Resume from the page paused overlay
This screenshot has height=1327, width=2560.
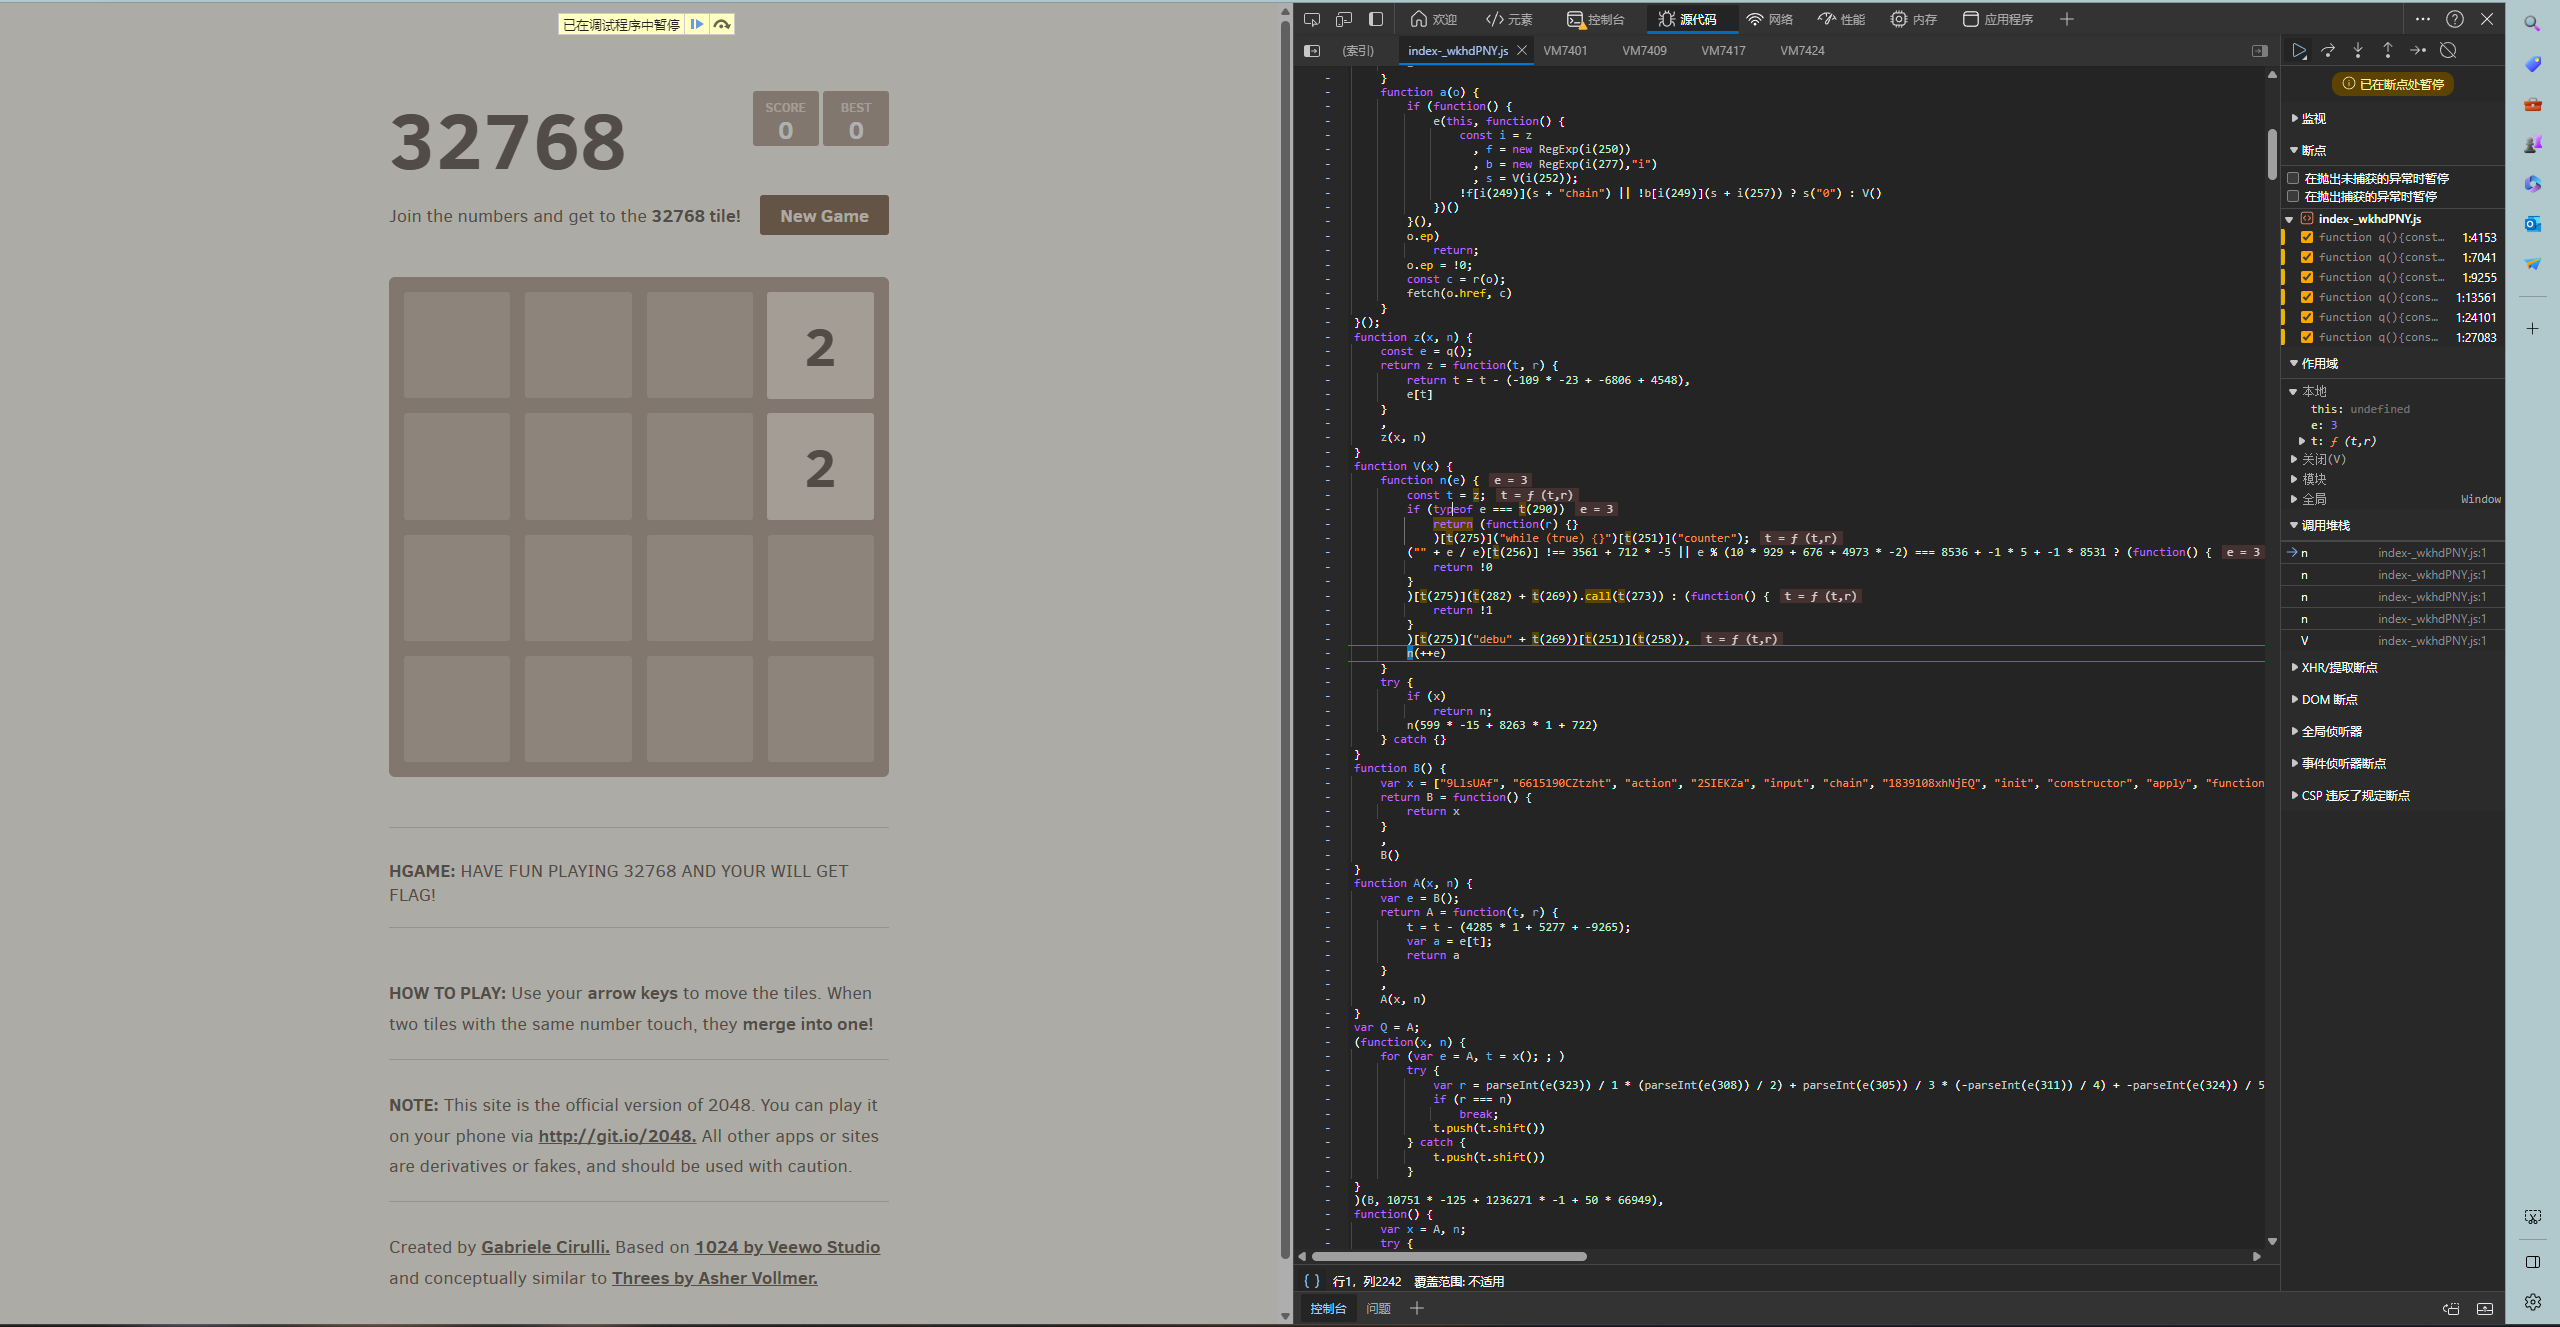tap(697, 24)
